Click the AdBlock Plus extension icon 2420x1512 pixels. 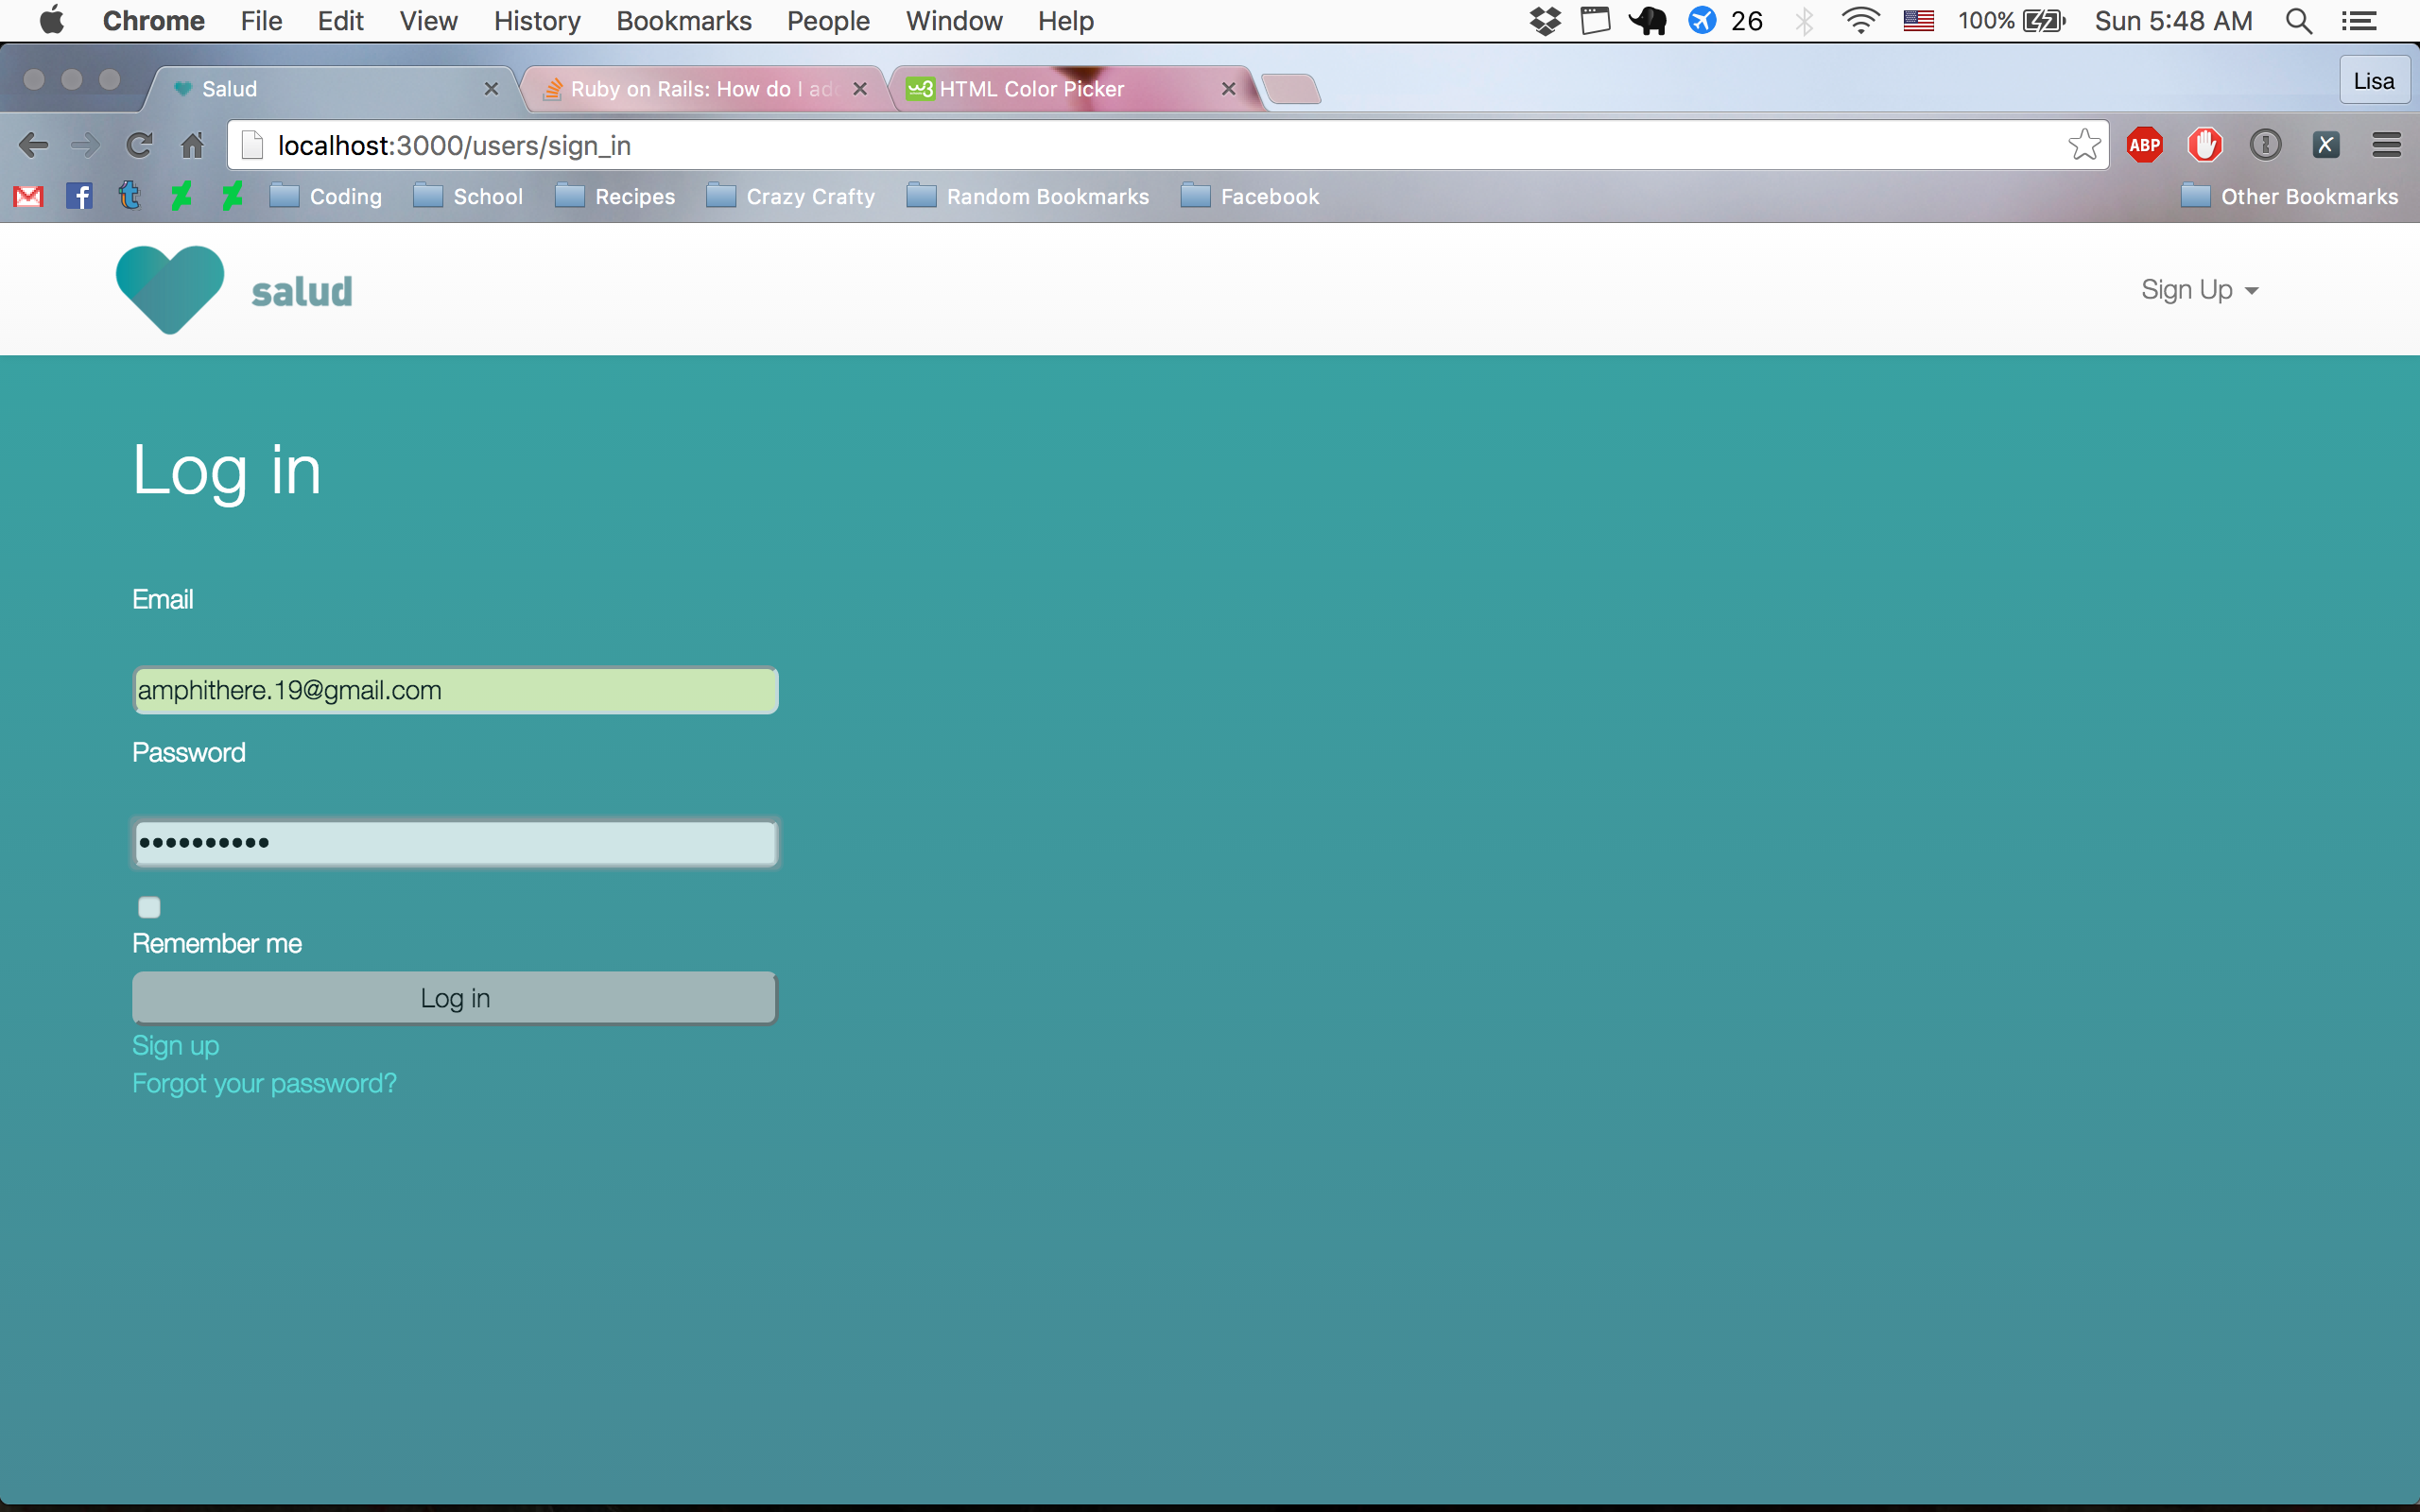coord(2144,145)
